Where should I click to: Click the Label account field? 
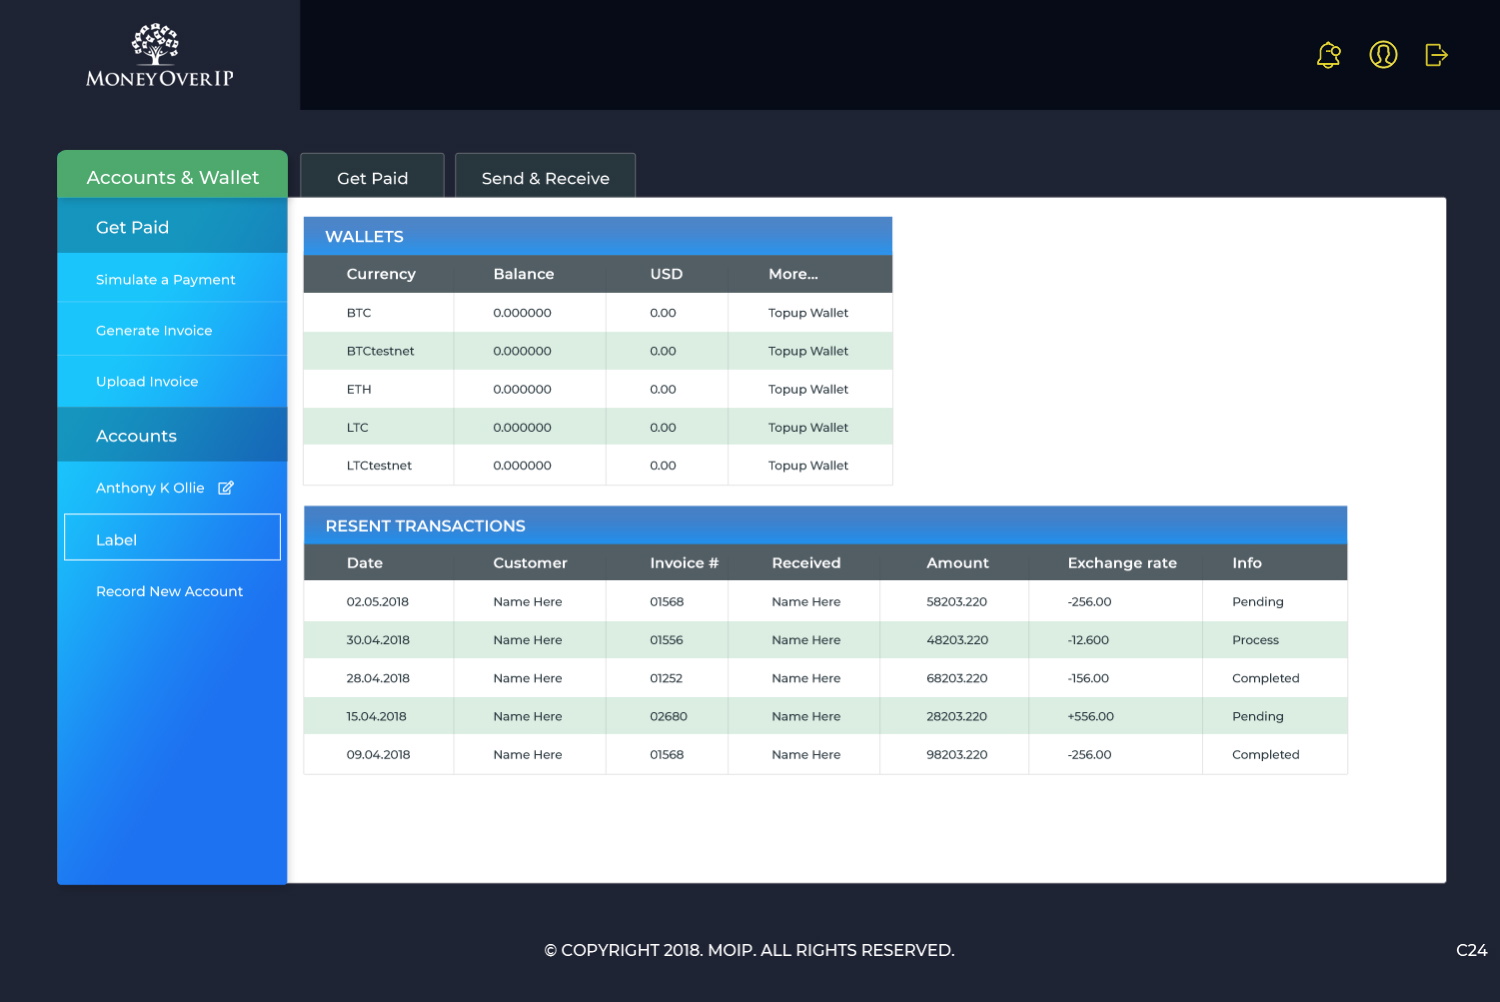[172, 538]
